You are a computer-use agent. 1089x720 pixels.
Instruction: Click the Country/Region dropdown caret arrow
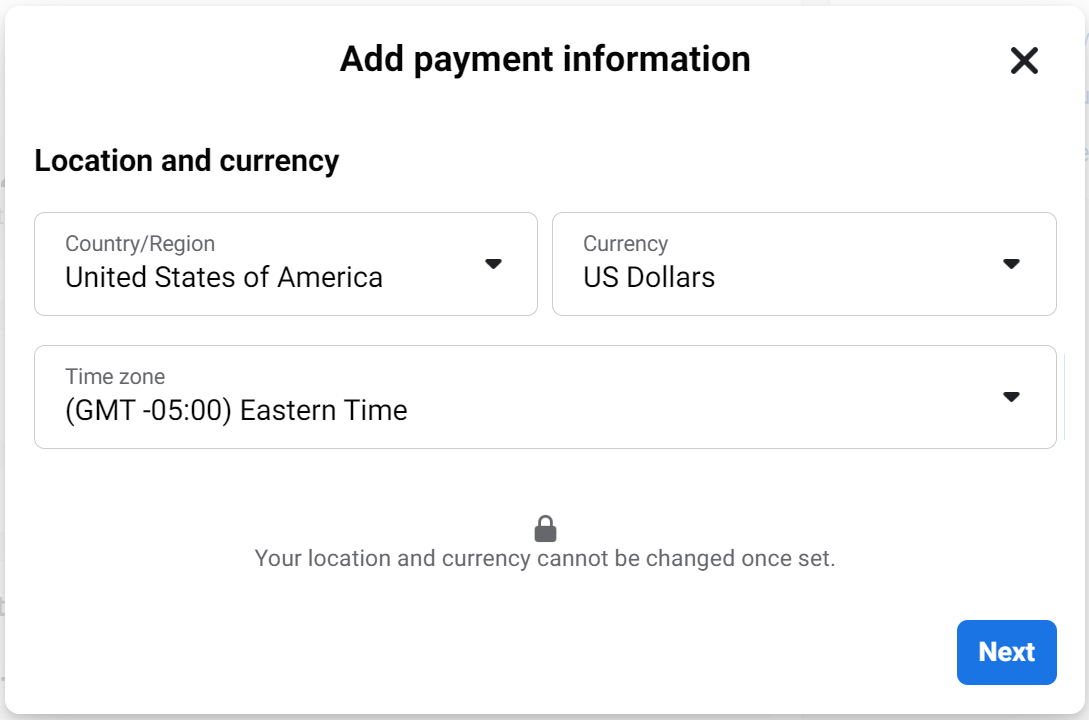[493, 264]
